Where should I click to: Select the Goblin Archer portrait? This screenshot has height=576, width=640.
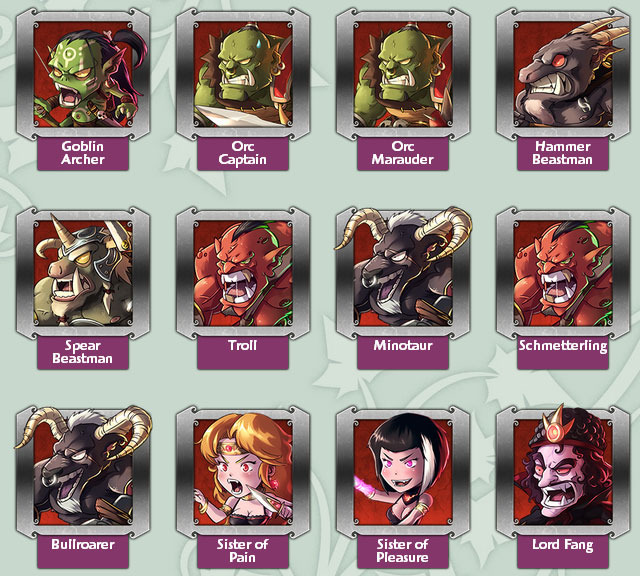(83, 74)
